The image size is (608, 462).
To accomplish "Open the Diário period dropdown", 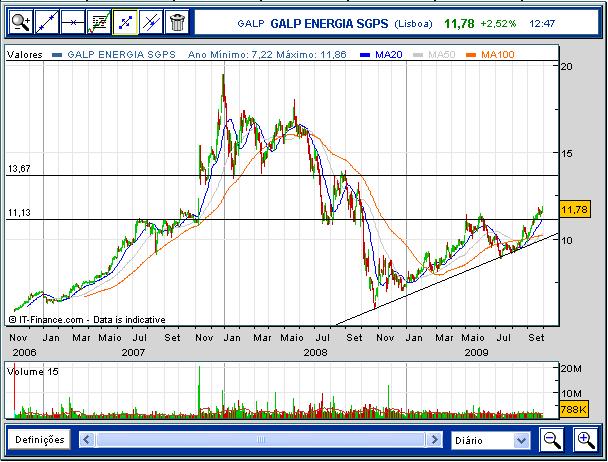I will pyautogui.click(x=491, y=440).
